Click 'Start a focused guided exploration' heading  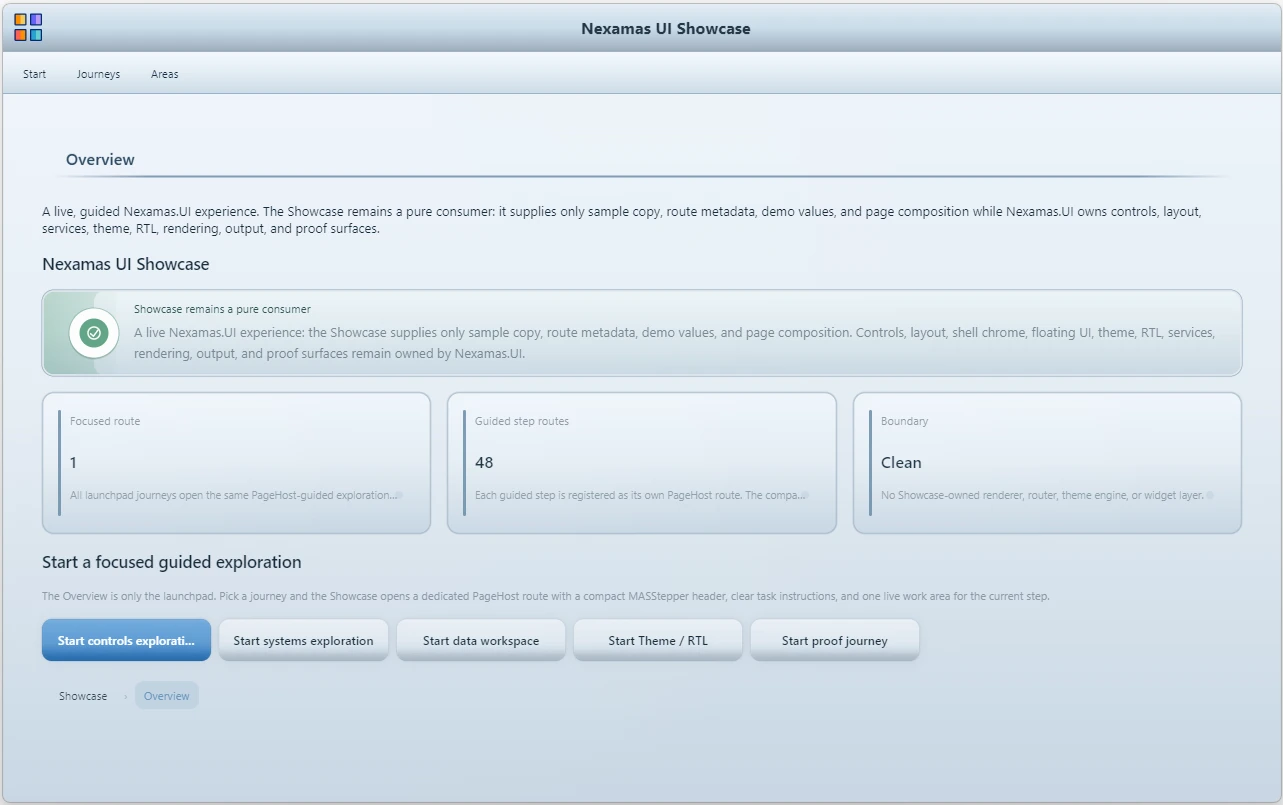[x=172, y=562]
